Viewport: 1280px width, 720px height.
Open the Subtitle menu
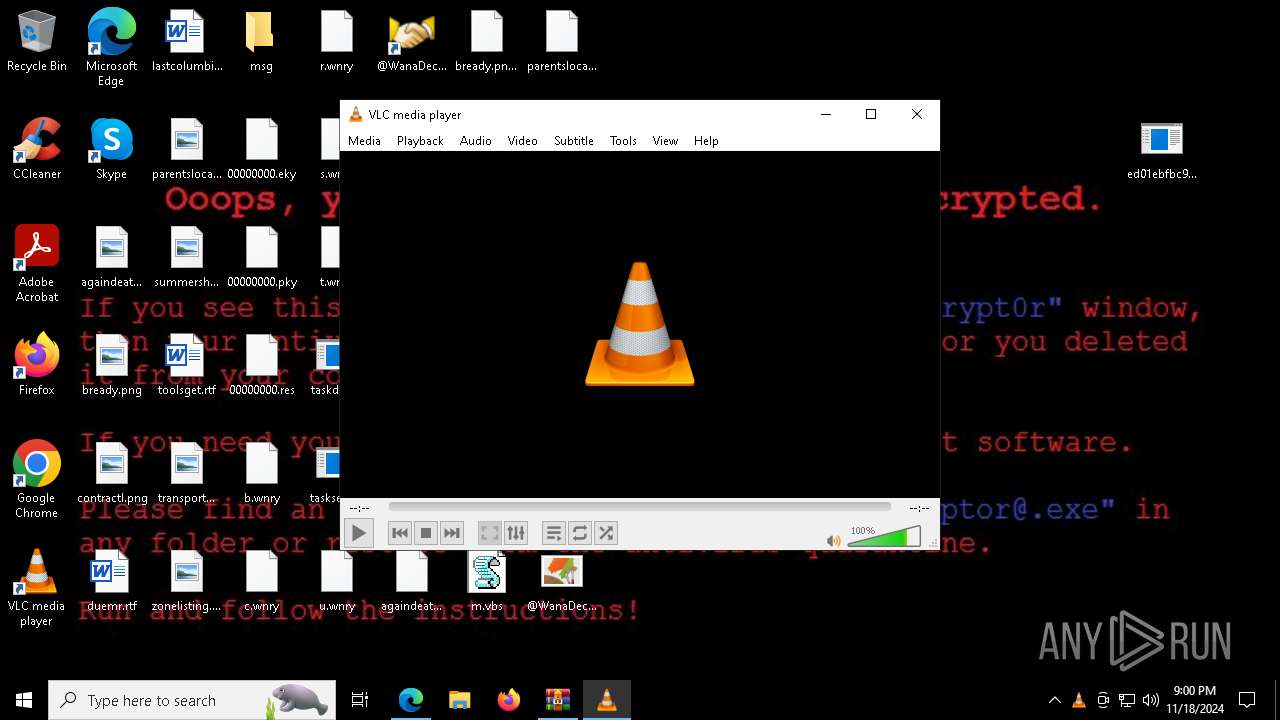pos(574,141)
